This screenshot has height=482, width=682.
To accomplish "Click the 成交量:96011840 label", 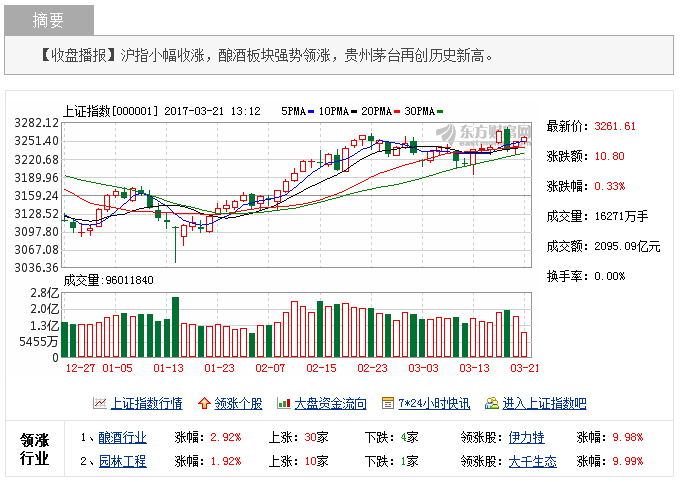I will 109,280.
